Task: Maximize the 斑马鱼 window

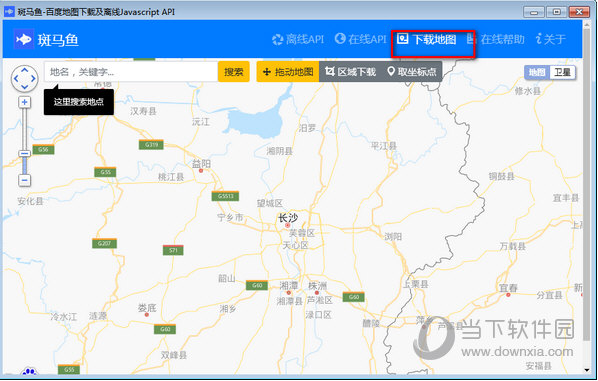Action: click(556, 12)
